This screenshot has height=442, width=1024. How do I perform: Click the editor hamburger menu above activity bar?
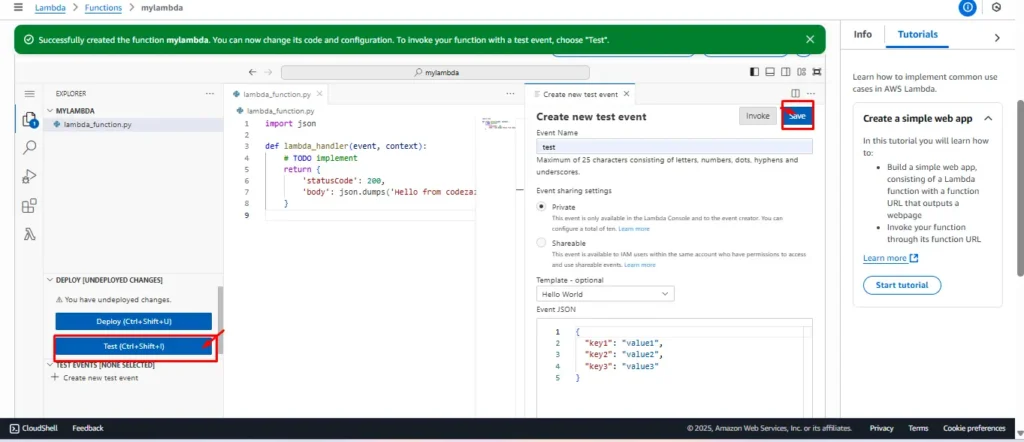[x=29, y=94]
